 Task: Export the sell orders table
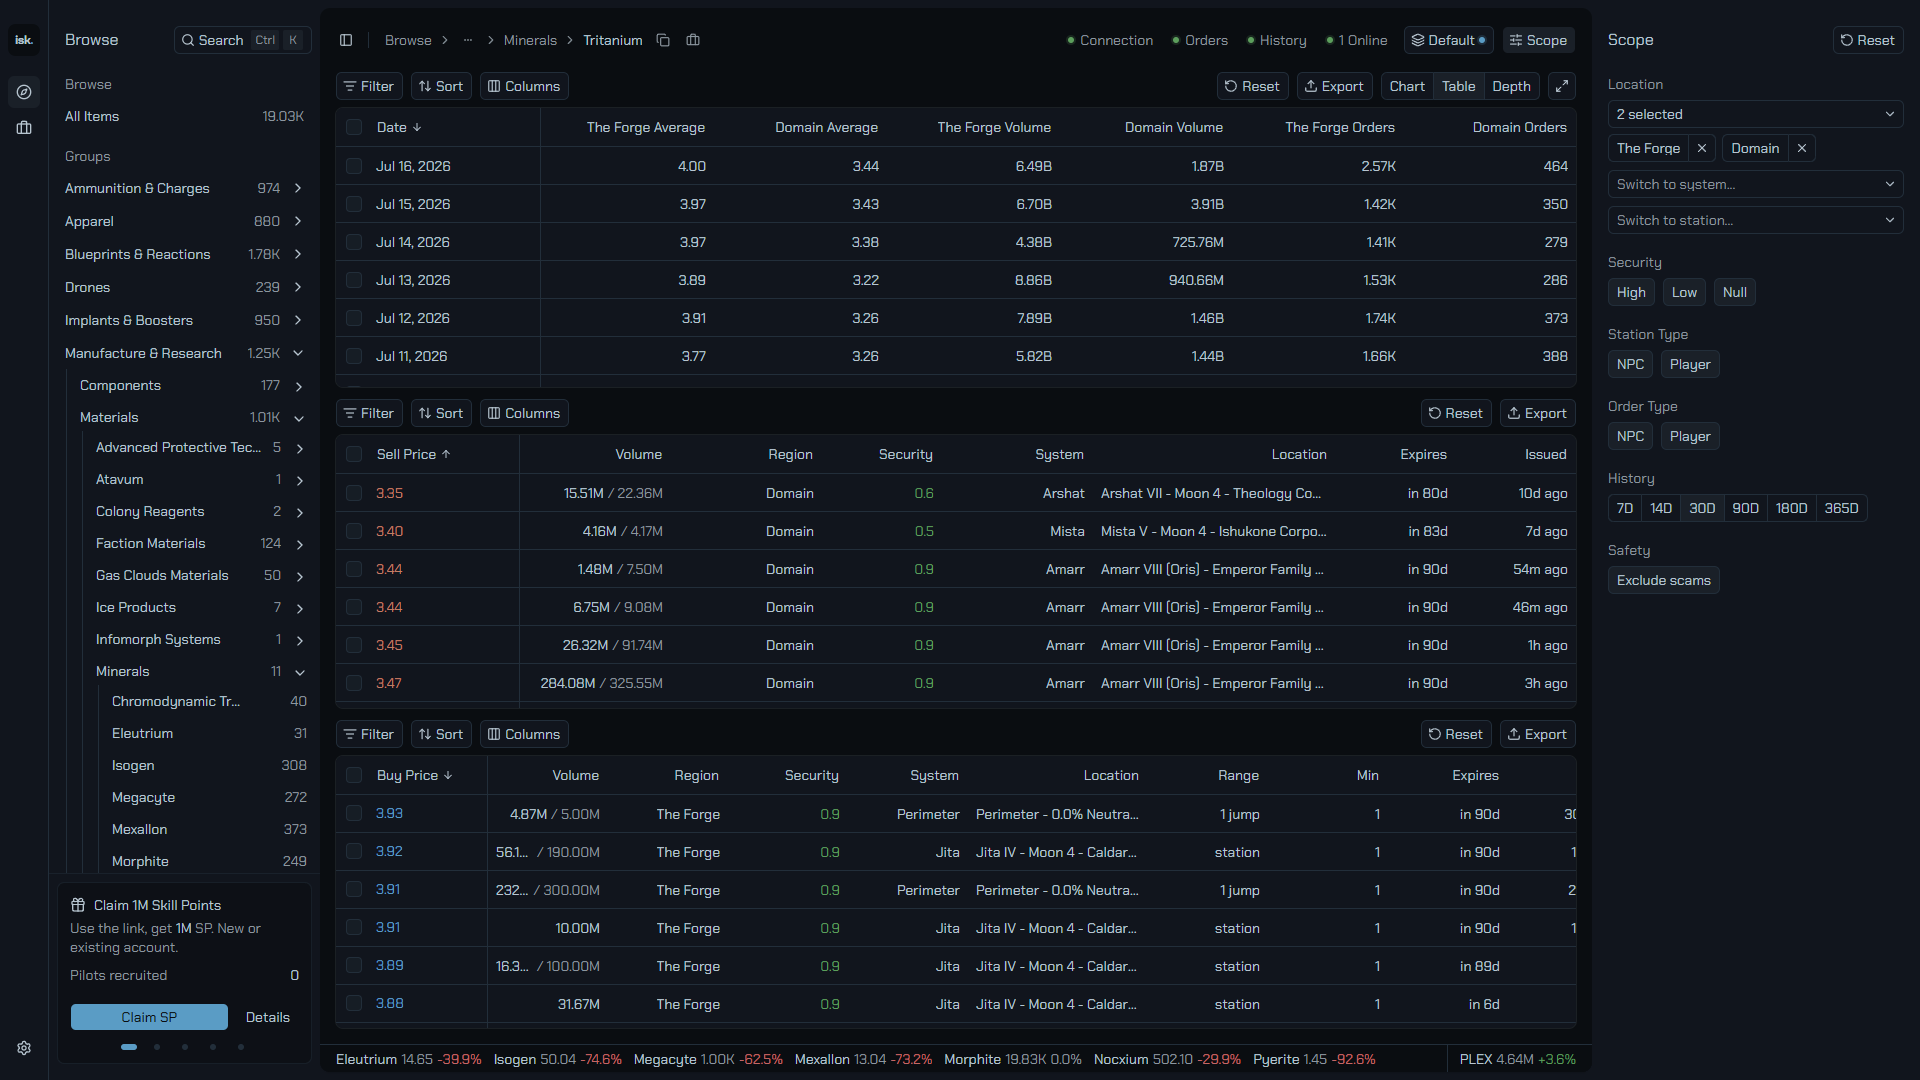click(1537, 413)
